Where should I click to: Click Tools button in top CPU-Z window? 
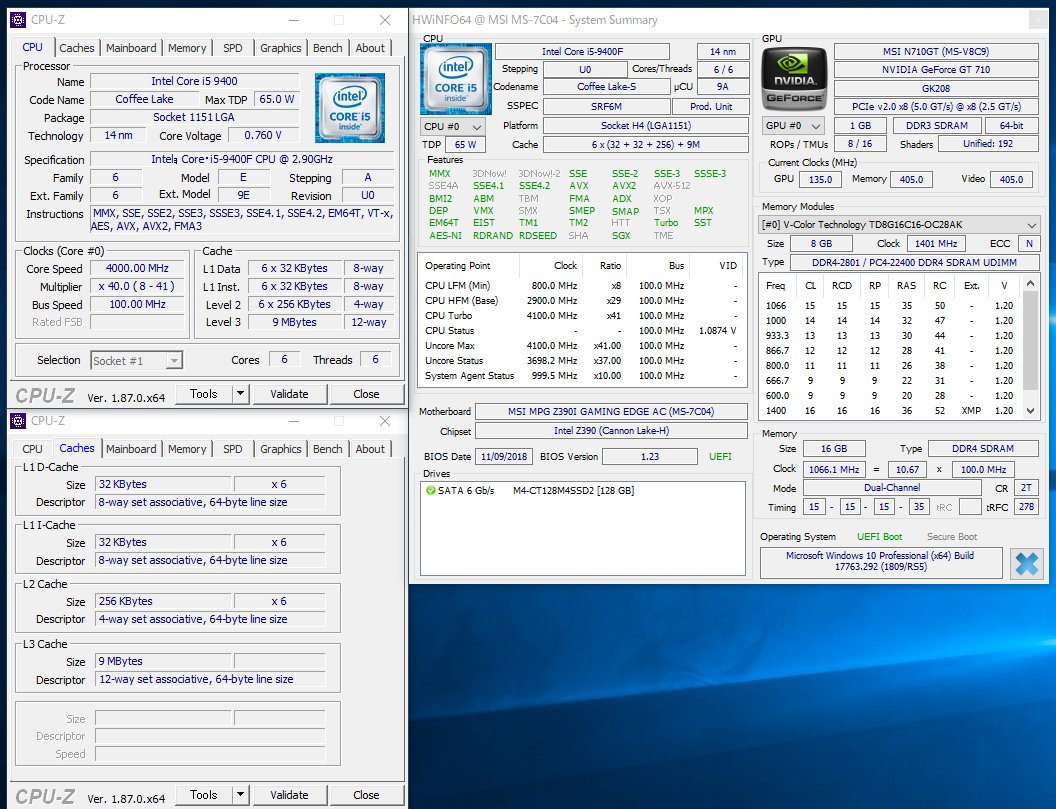pos(203,393)
